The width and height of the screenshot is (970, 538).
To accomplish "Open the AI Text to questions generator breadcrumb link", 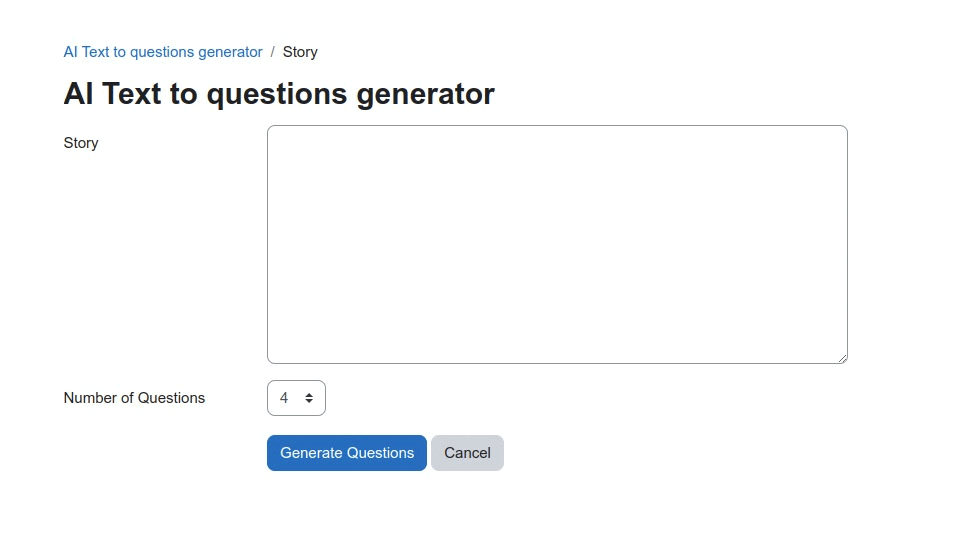I will 163,52.
